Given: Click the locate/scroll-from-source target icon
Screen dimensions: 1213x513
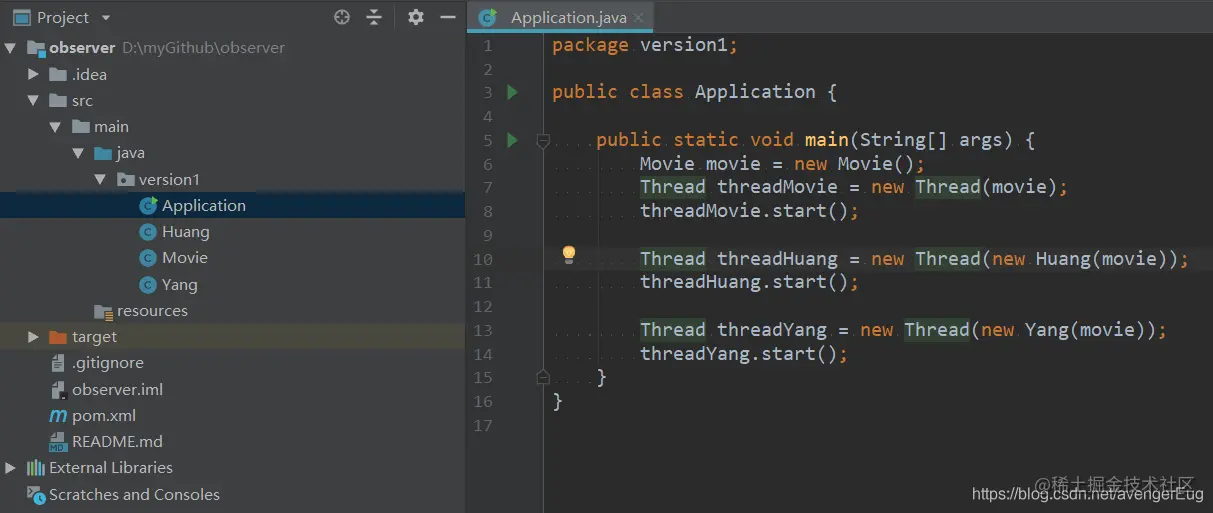Looking at the screenshot, I should click(342, 17).
